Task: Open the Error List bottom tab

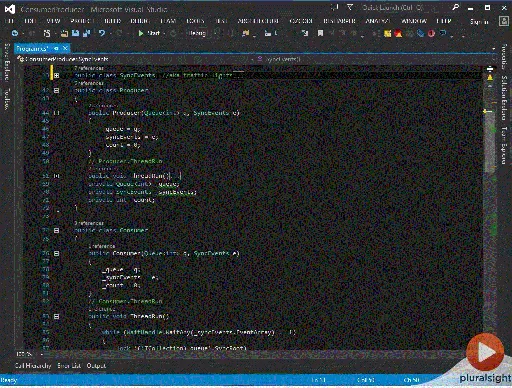Action: point(69,366)
